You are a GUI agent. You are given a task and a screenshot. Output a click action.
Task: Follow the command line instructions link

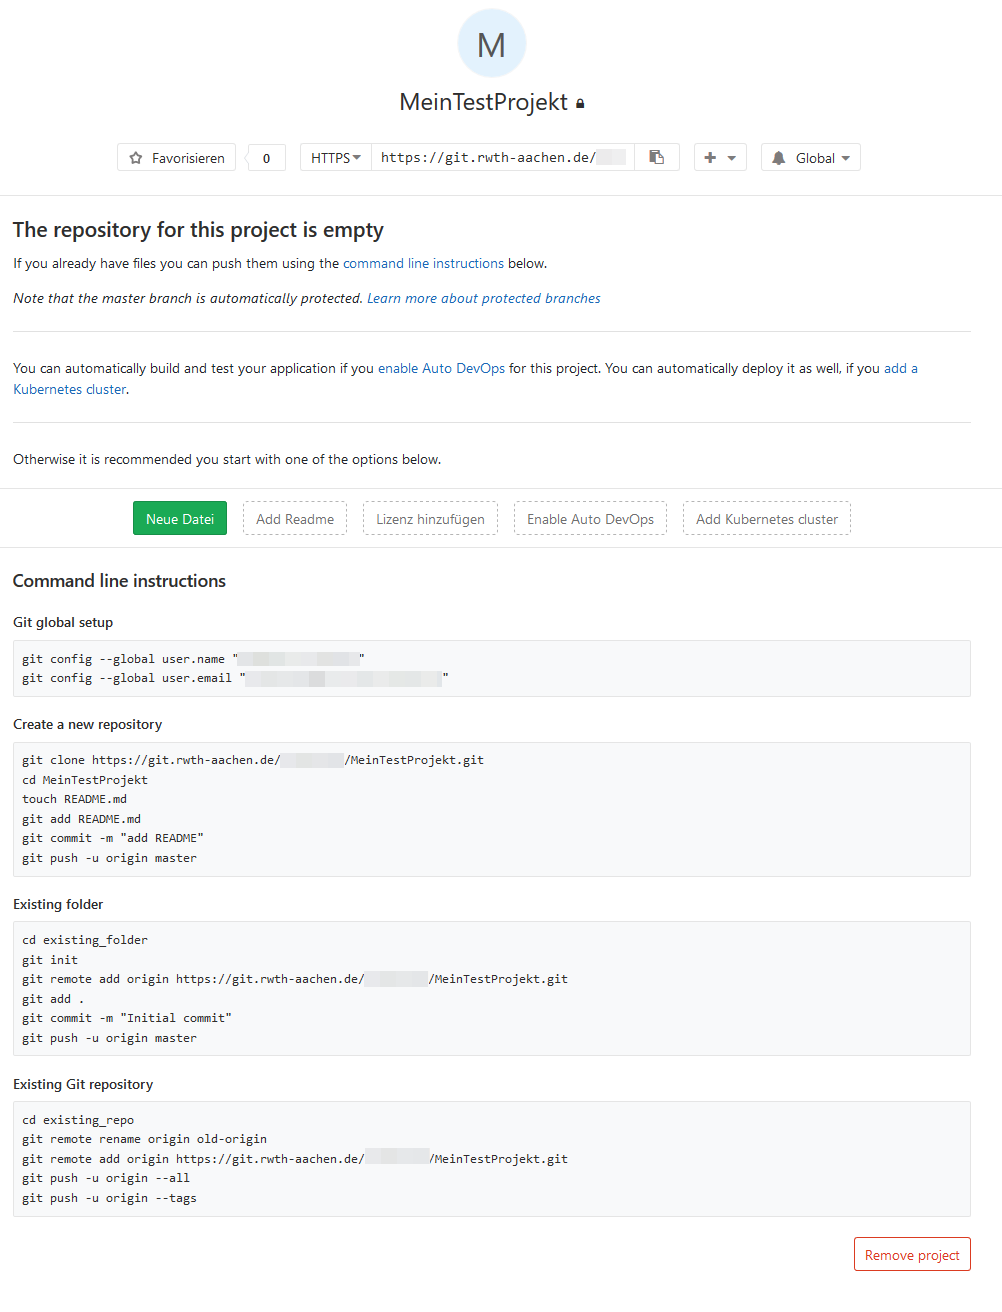click(423, 264)
